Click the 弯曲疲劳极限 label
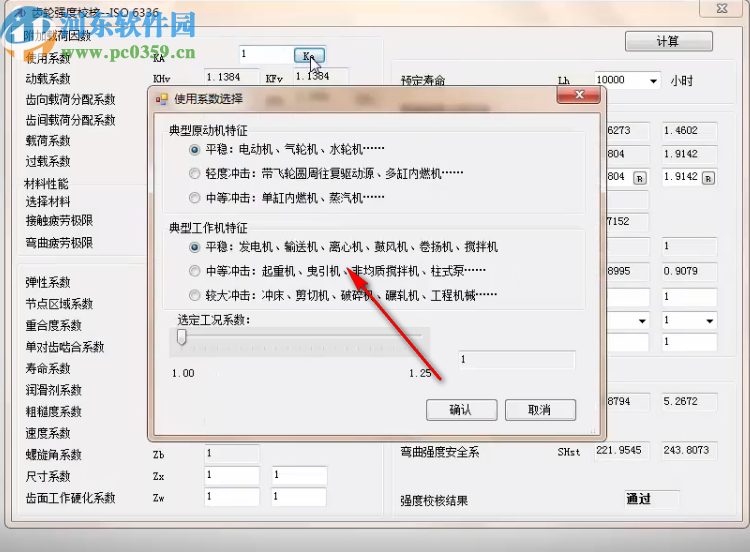 59,243
